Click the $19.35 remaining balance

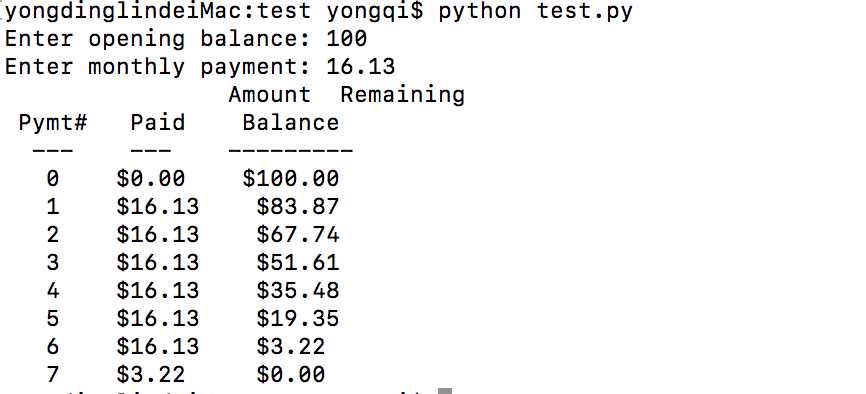tap(297, 319)
